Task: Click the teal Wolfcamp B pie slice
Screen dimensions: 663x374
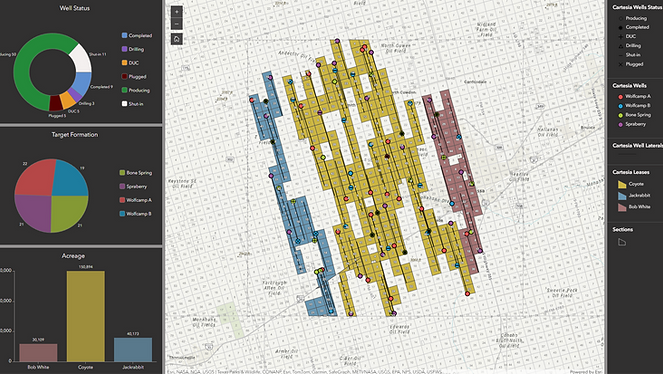Action: (69, 180)
